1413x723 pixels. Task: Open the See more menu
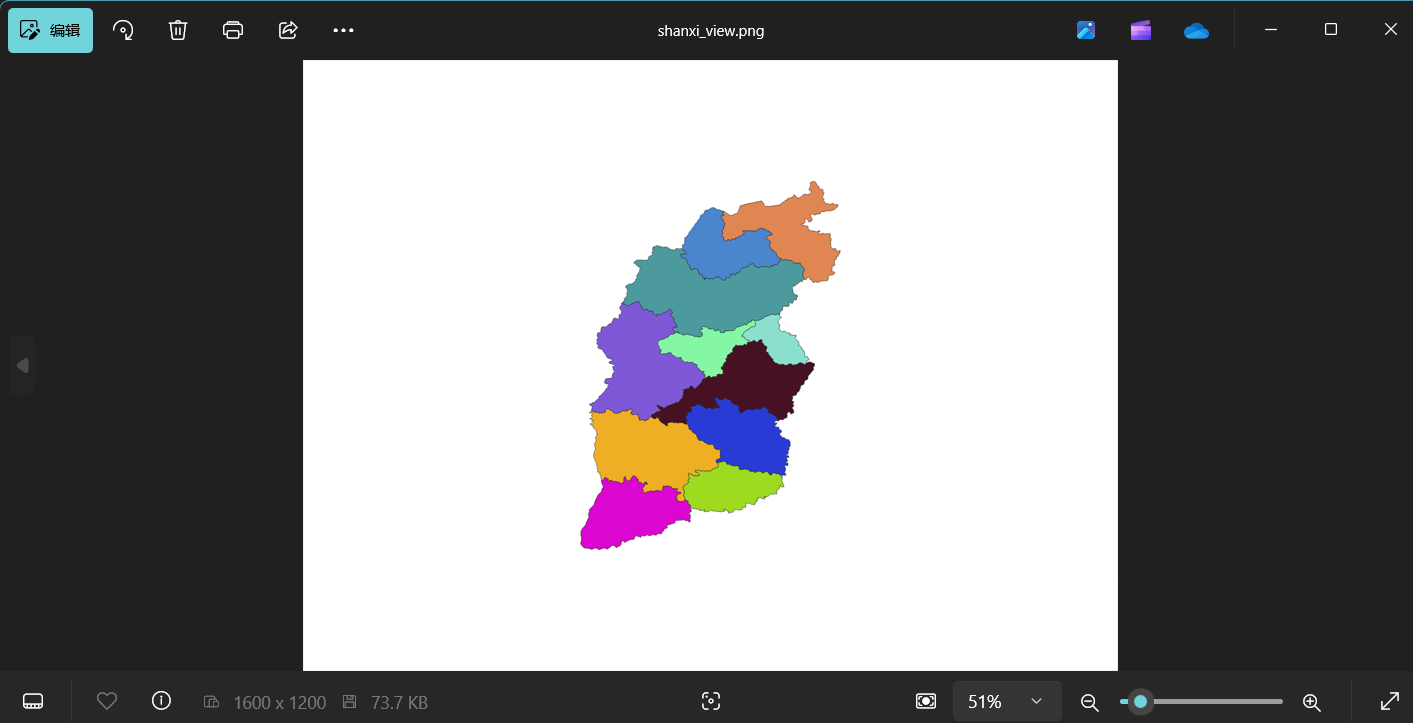[x=343, y=30]
